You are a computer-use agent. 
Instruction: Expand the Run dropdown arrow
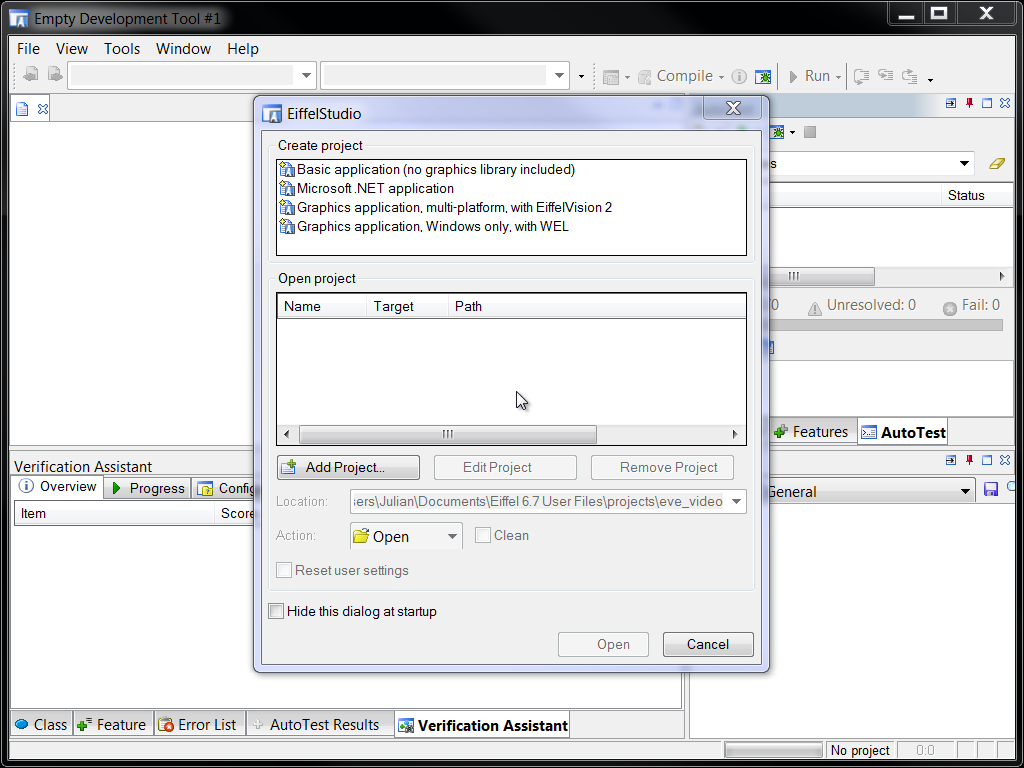pos(839,78)
